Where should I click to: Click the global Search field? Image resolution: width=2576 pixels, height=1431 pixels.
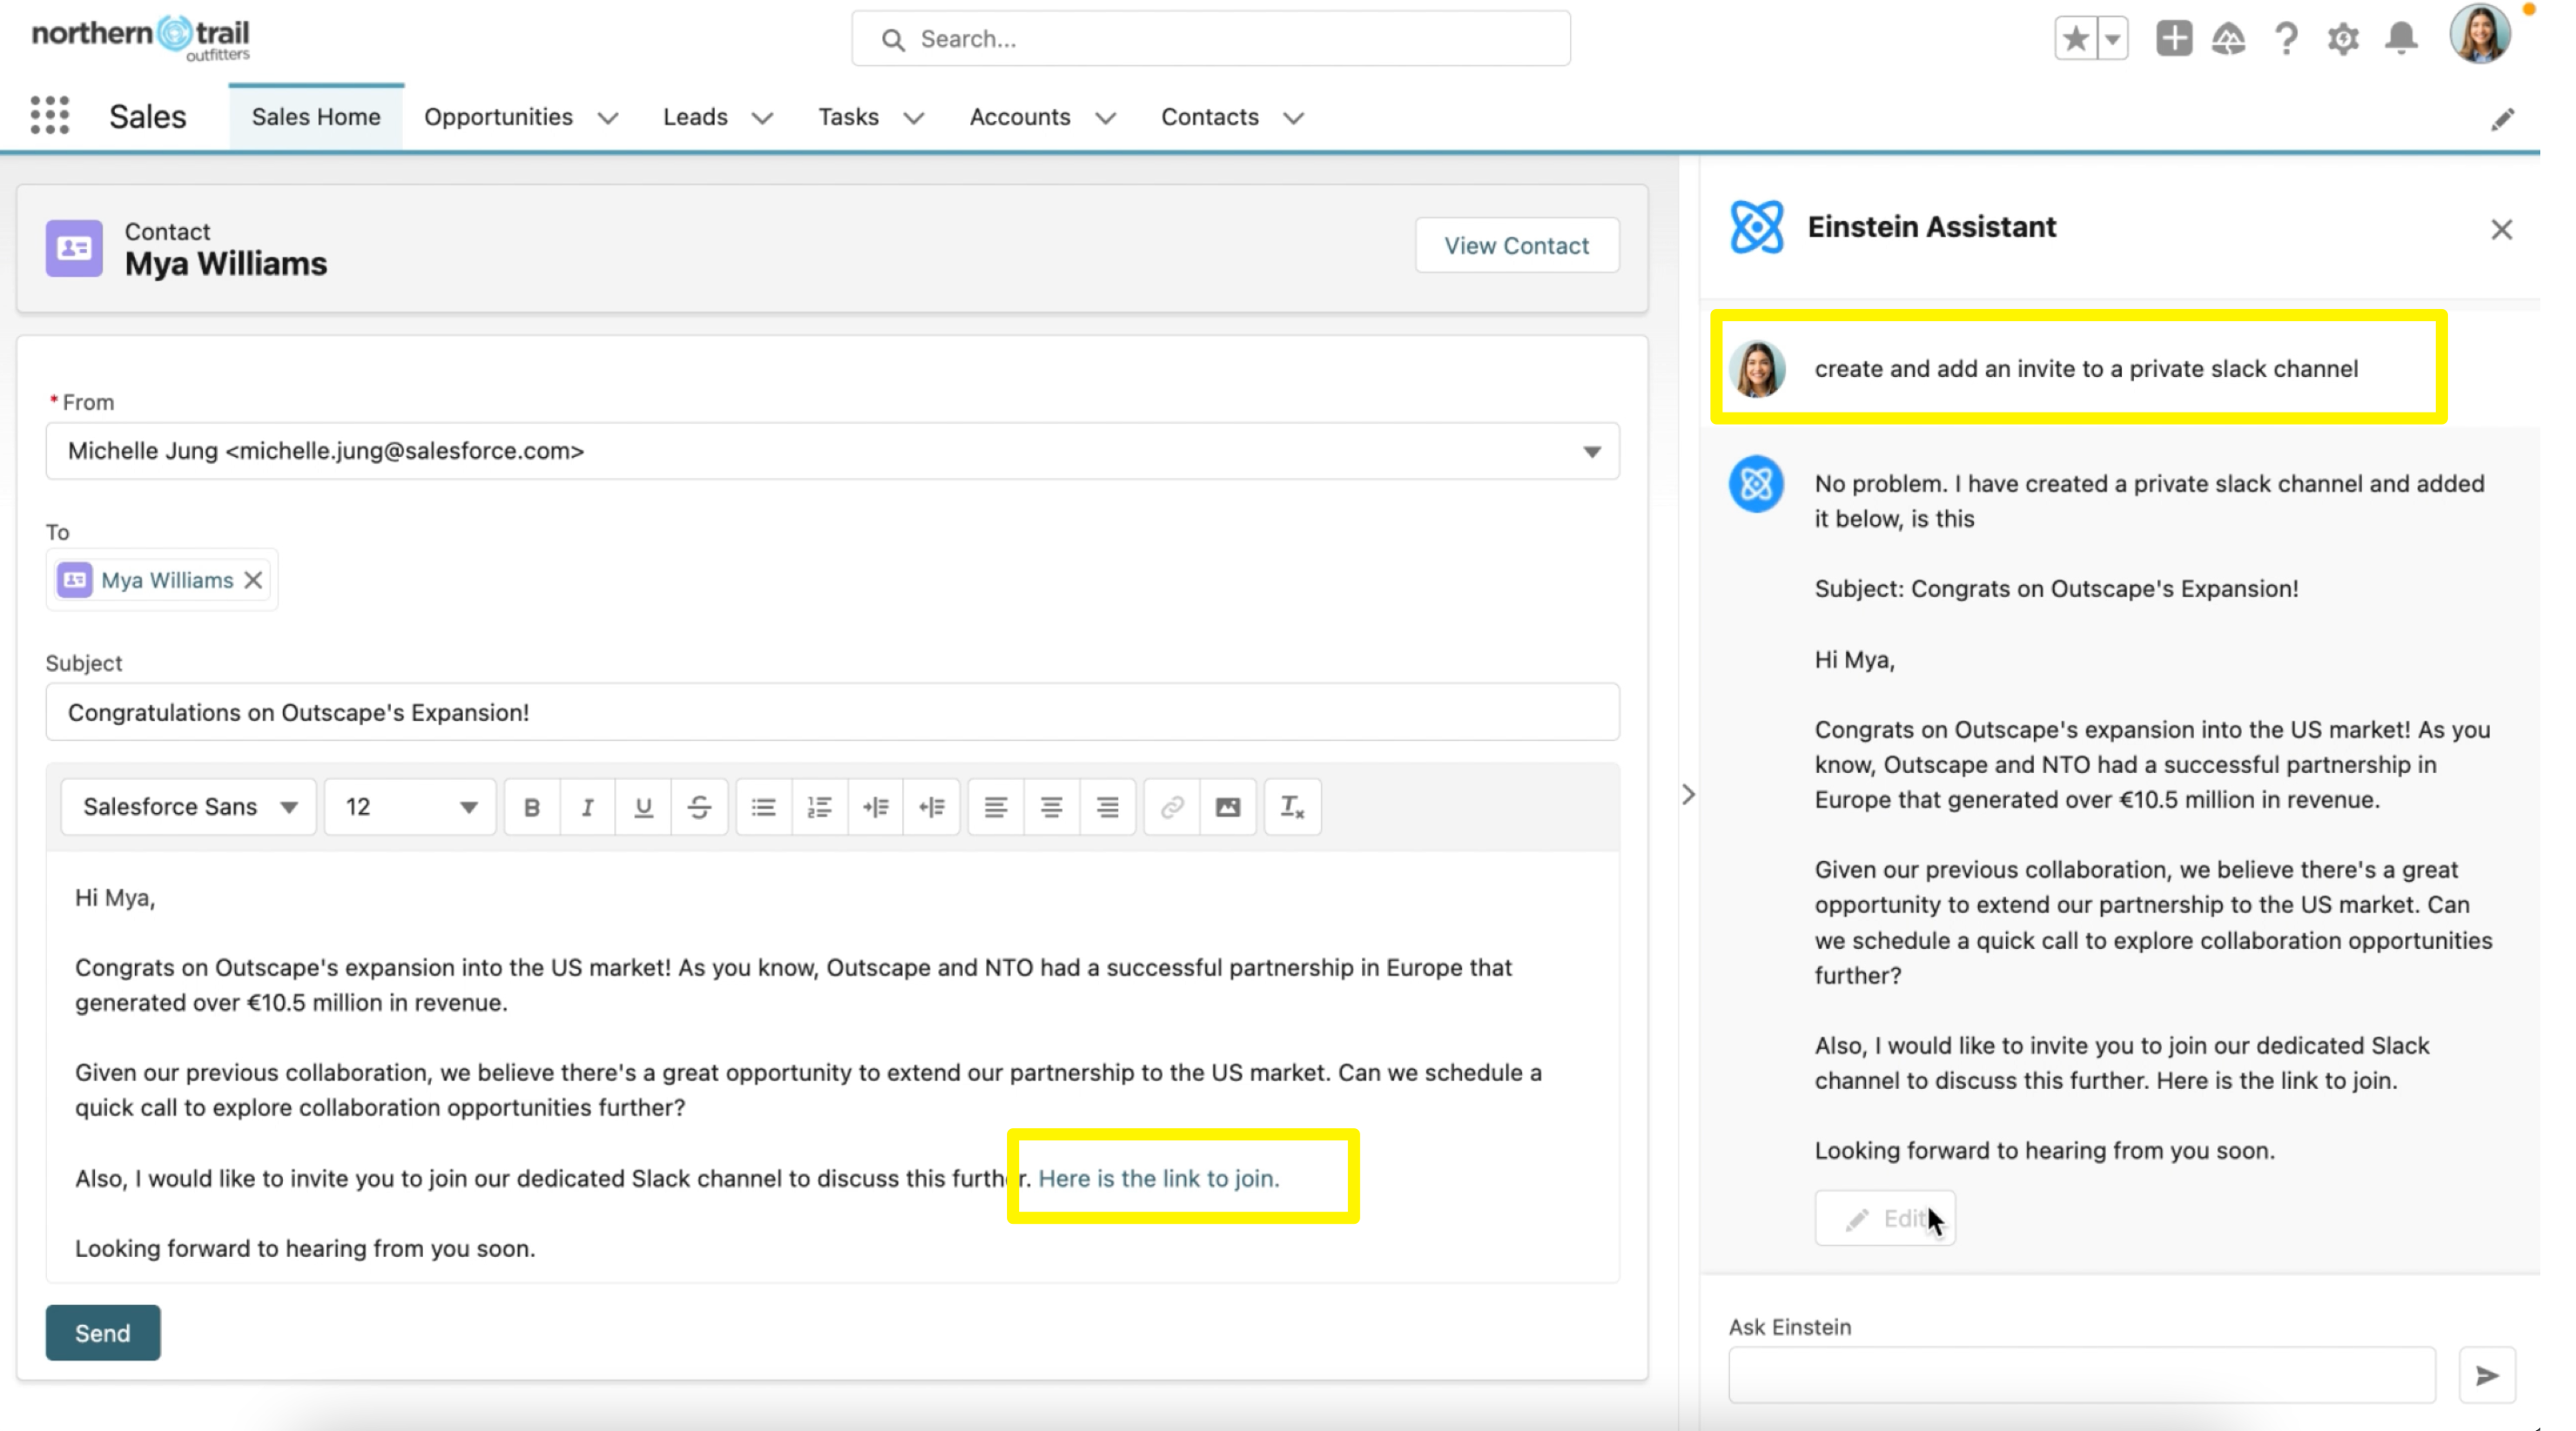[x=1210, y=39]
